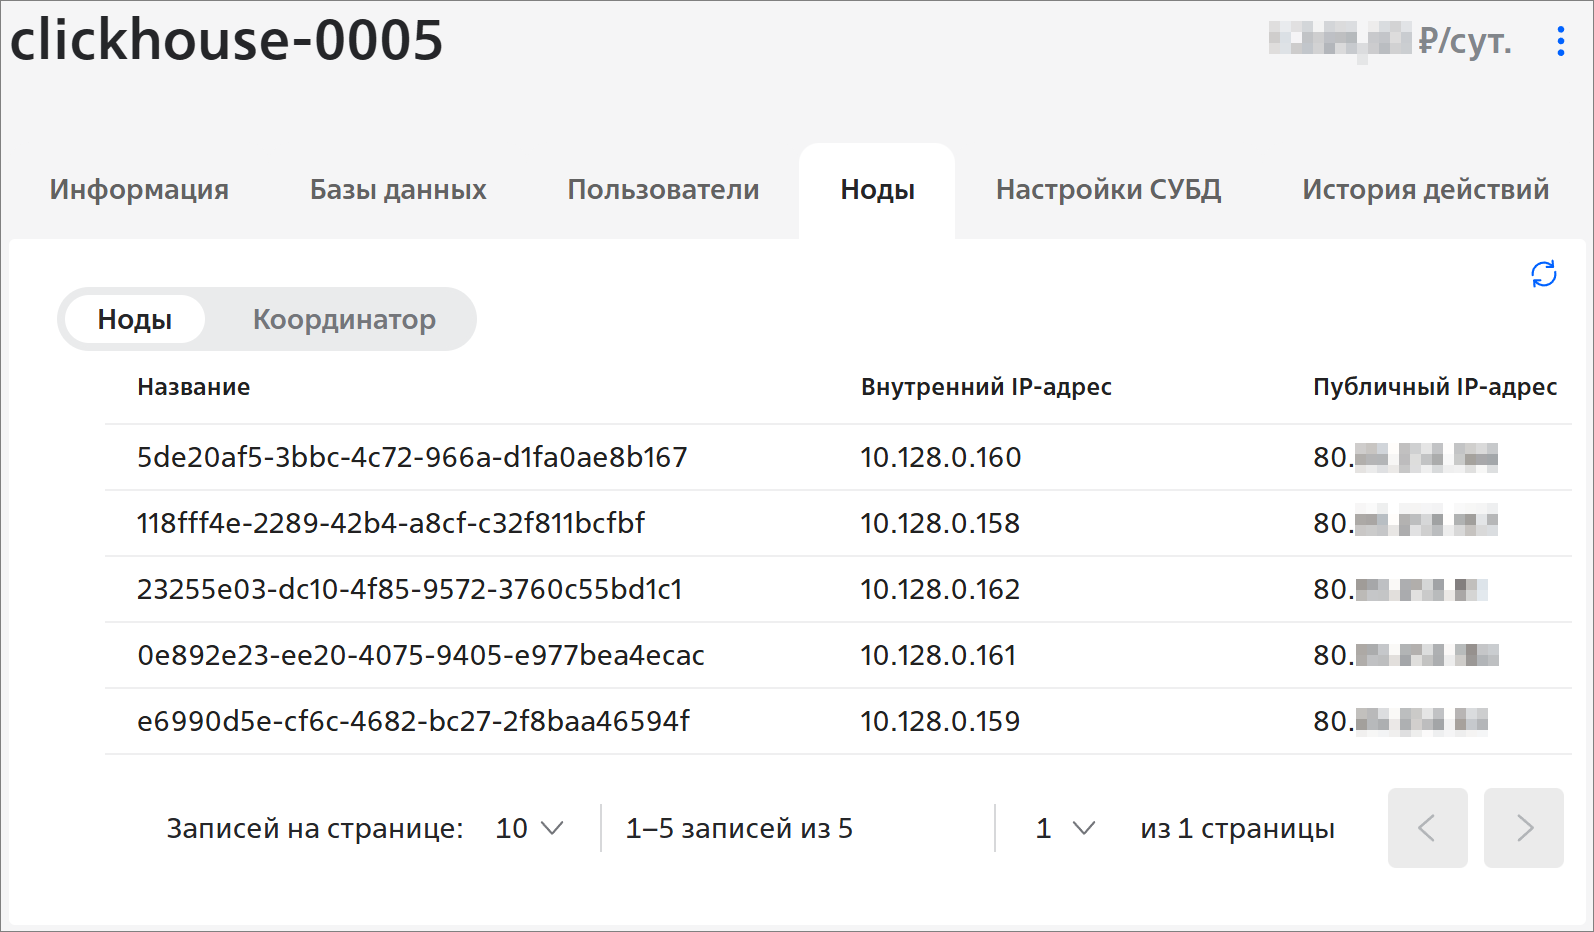Screen dimensions: 1594x932
Task: Click the clickhouse-0005 cluster title
Action: click(226, 40)
